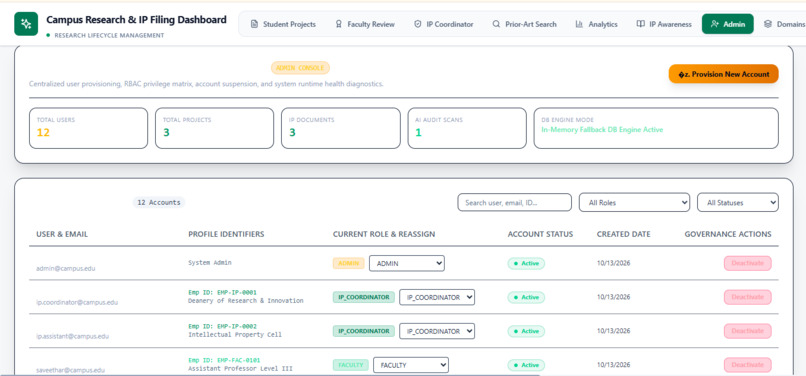Screen dimensions: 806x376
Task: Click the saveethar@campus.edu email
Action: (x=70, y=370)
